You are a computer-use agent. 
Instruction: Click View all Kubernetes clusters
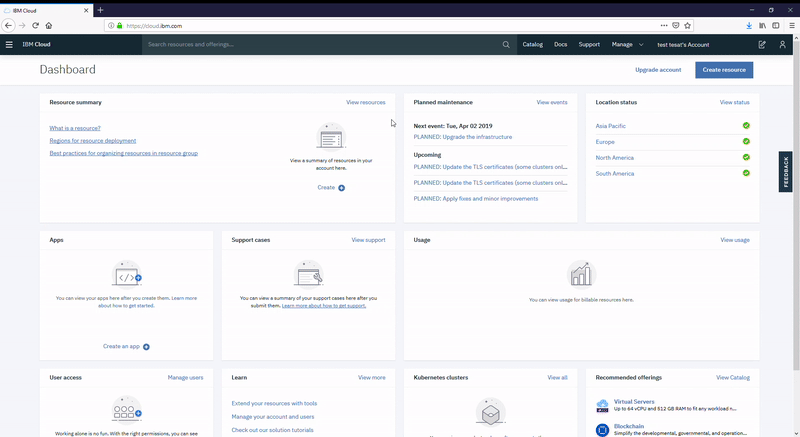(557, 378)
